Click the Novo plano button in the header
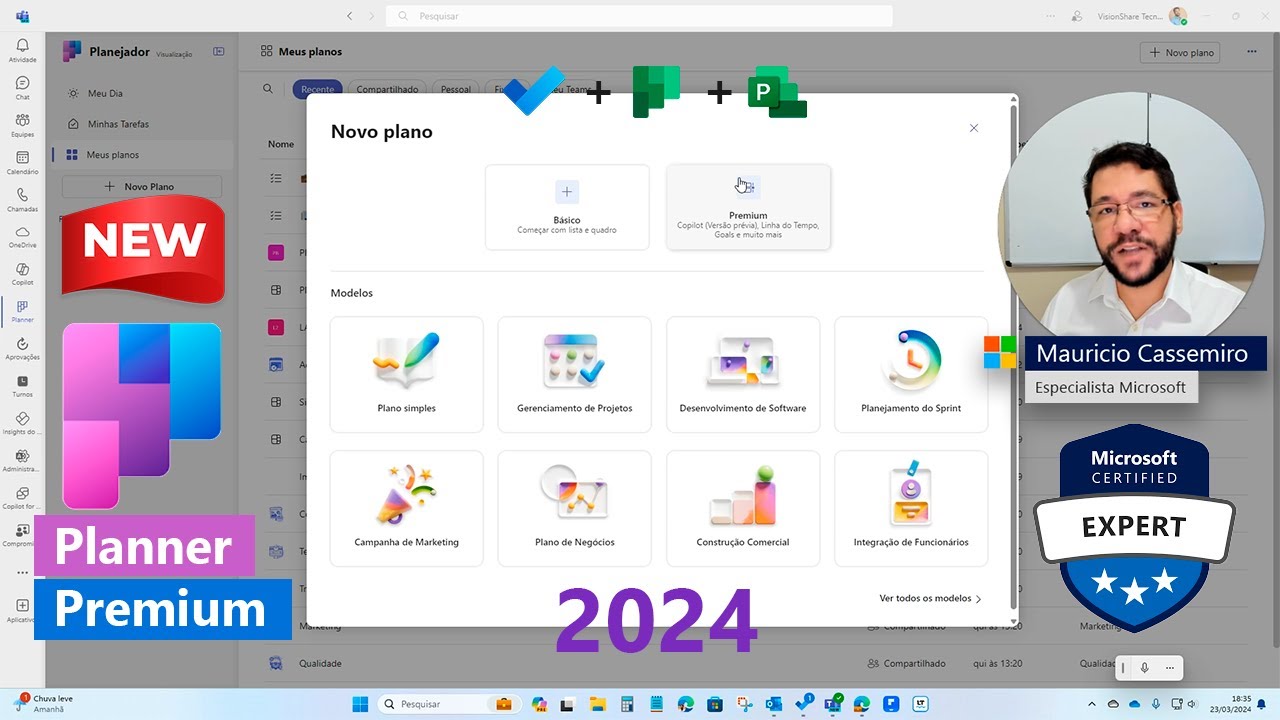The image size is (1280, 720). click(x=1181, y=52)
